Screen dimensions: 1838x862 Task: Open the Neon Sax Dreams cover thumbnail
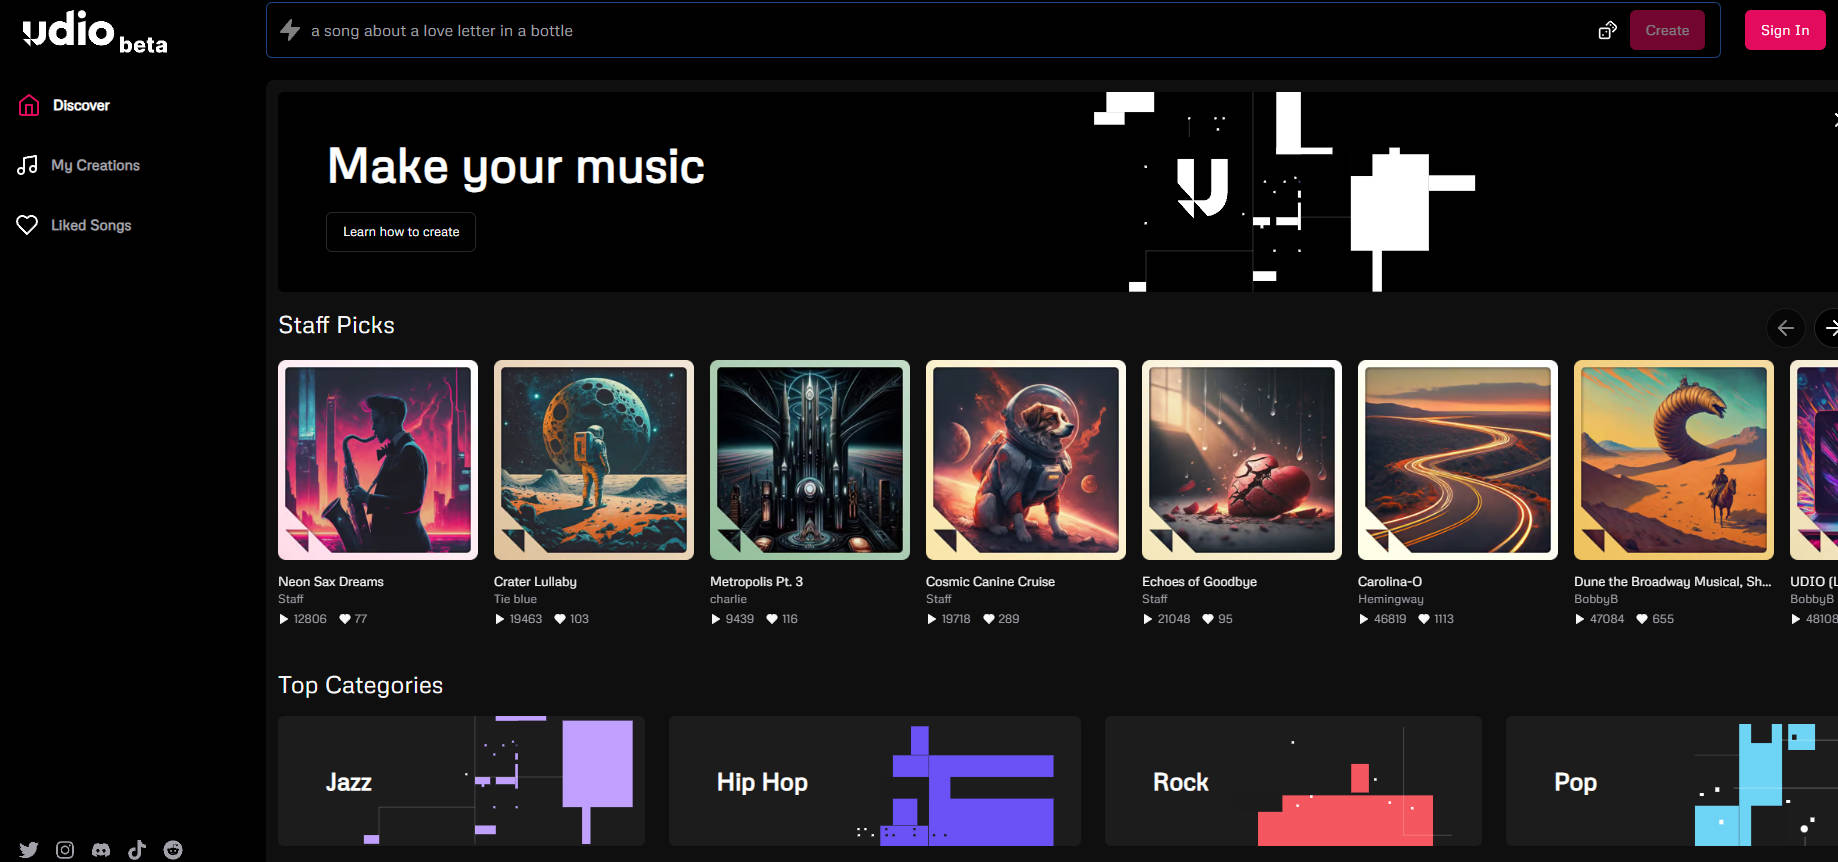pos(378,460)
